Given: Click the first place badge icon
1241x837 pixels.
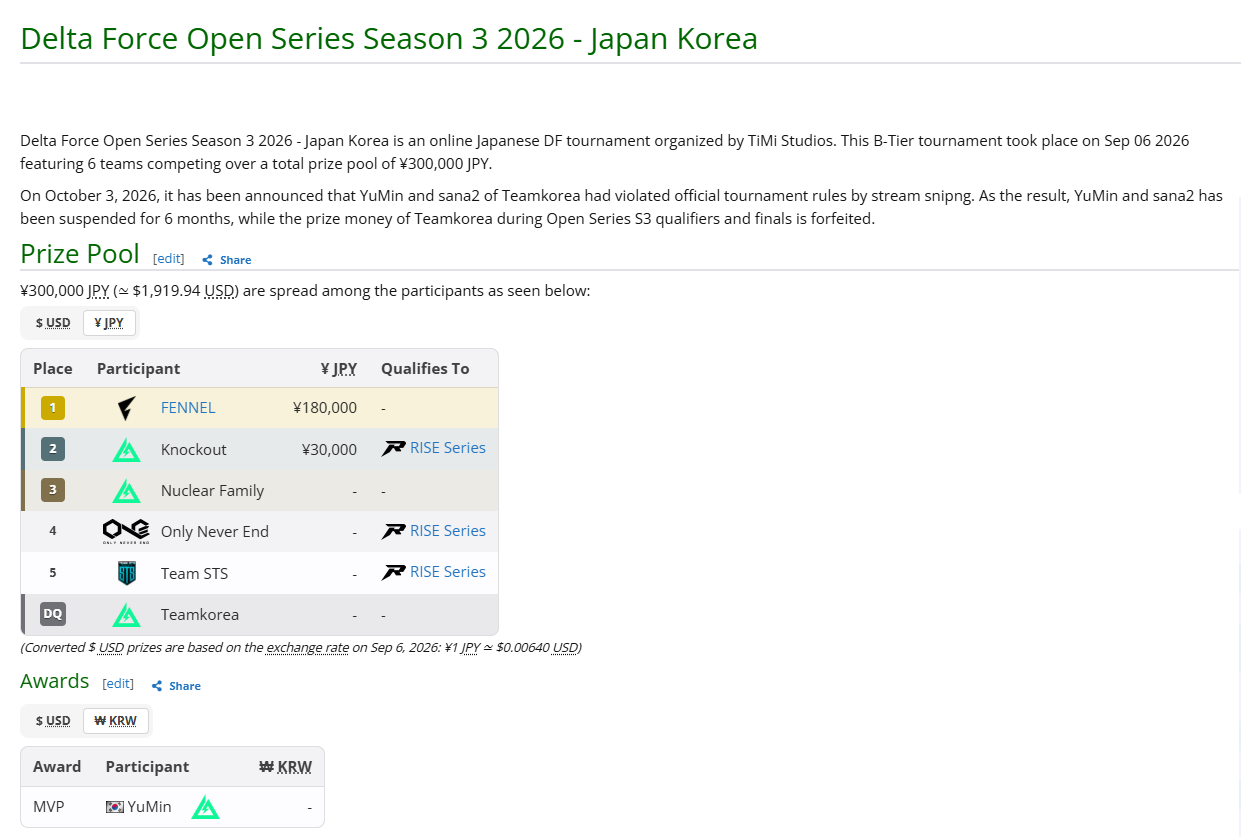Looking at the screenshot, I should (x=53, y=408).
